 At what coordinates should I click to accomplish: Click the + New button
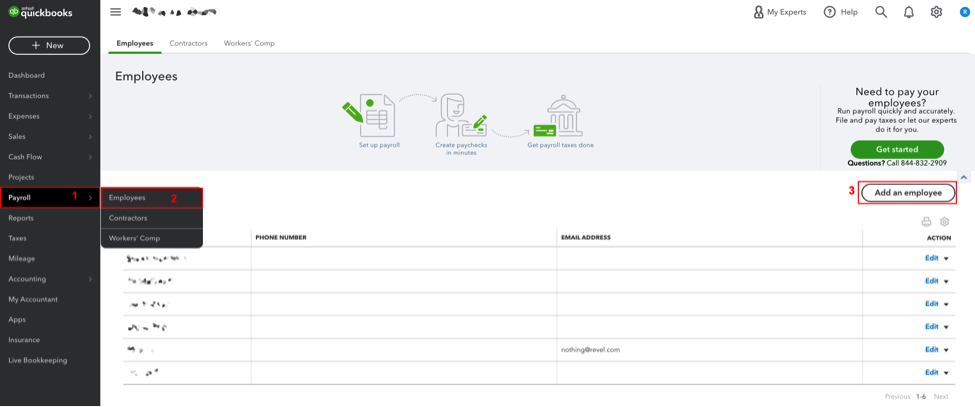click(49, 45)
